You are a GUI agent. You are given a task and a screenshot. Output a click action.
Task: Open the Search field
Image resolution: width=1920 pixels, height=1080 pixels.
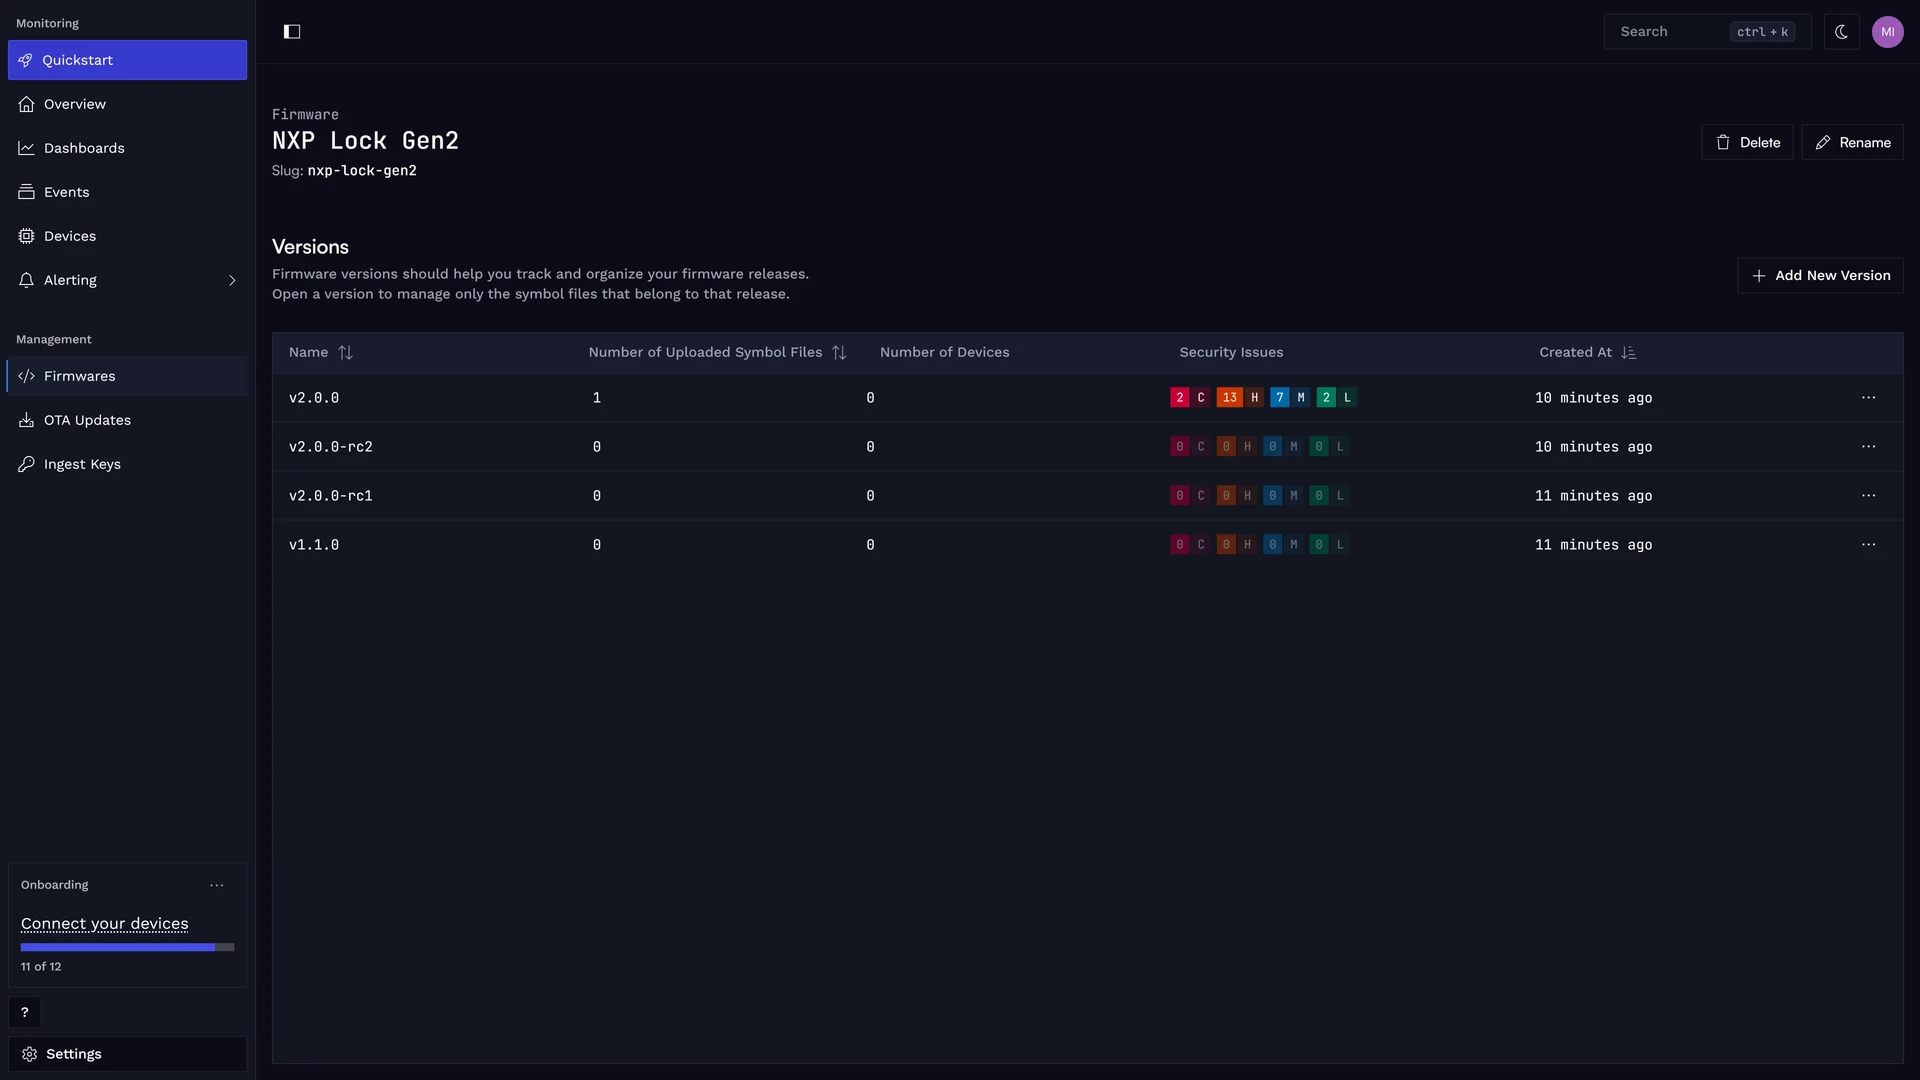[1707, 32]
